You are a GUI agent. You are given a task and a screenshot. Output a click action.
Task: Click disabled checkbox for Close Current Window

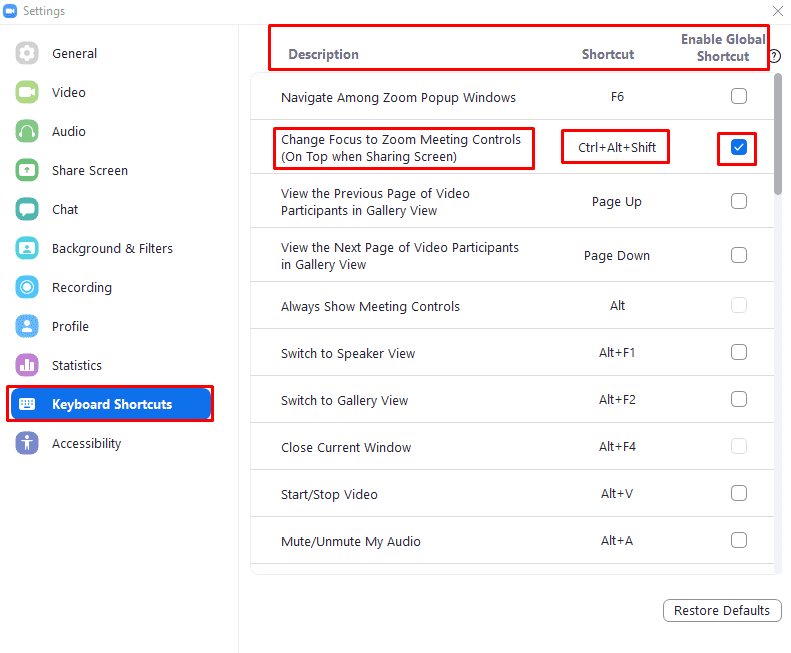coord(739,446)
